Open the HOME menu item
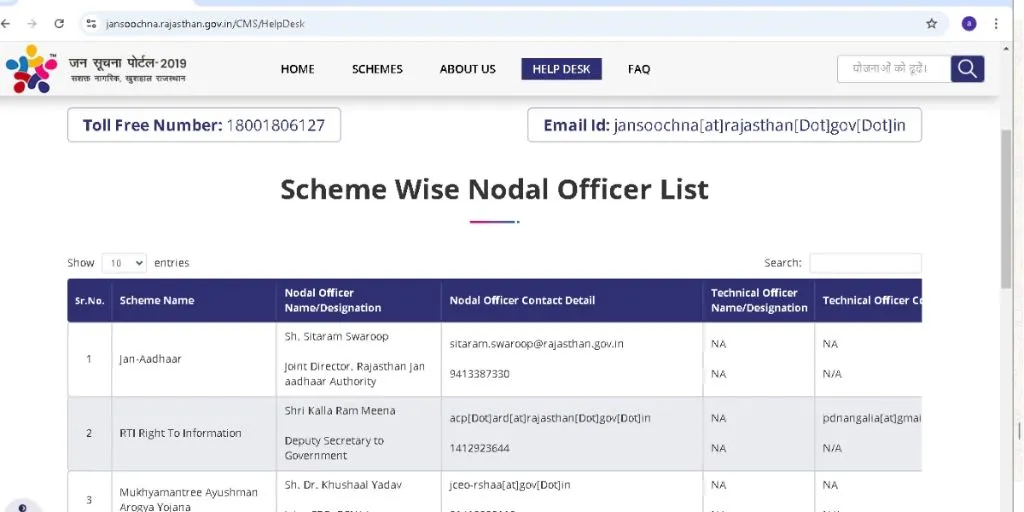 (x=297, y=69)
